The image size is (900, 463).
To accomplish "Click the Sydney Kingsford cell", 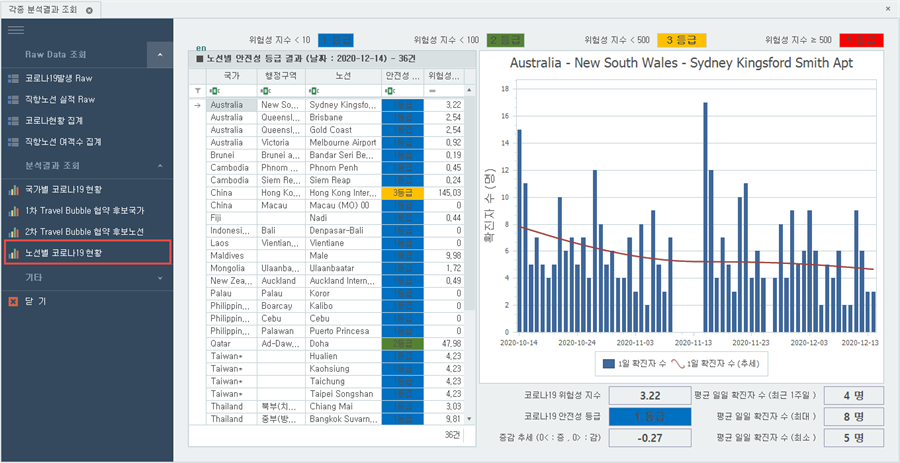I will click(343, 105).
